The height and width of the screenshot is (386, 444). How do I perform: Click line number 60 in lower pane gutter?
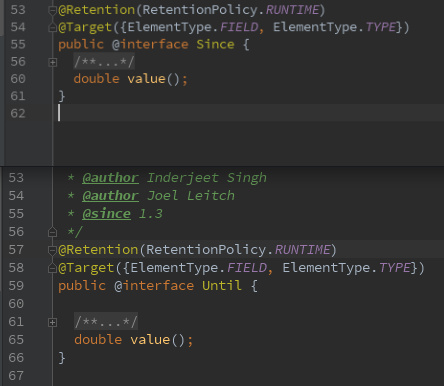16,304
